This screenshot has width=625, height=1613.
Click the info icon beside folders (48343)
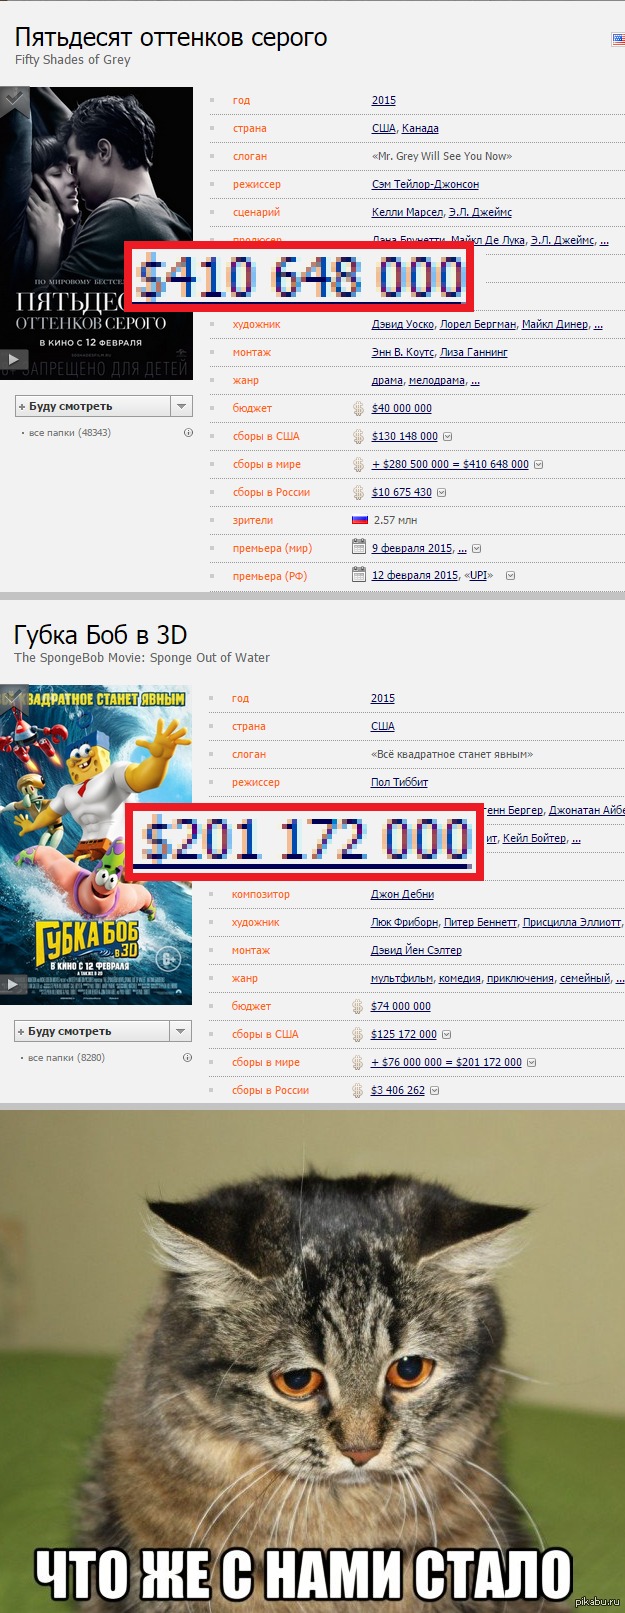(187, 433)
